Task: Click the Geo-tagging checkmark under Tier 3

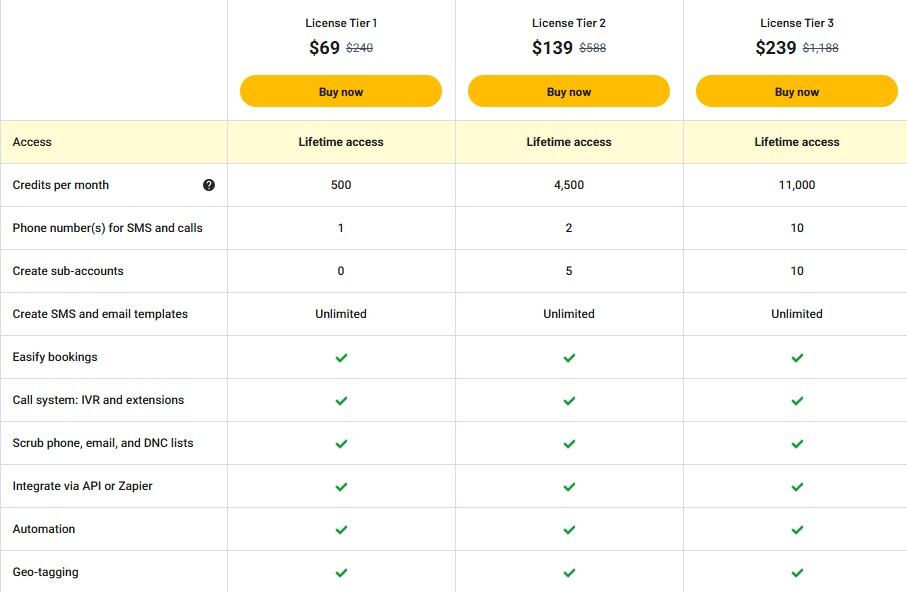Action: tap(797, 572)
